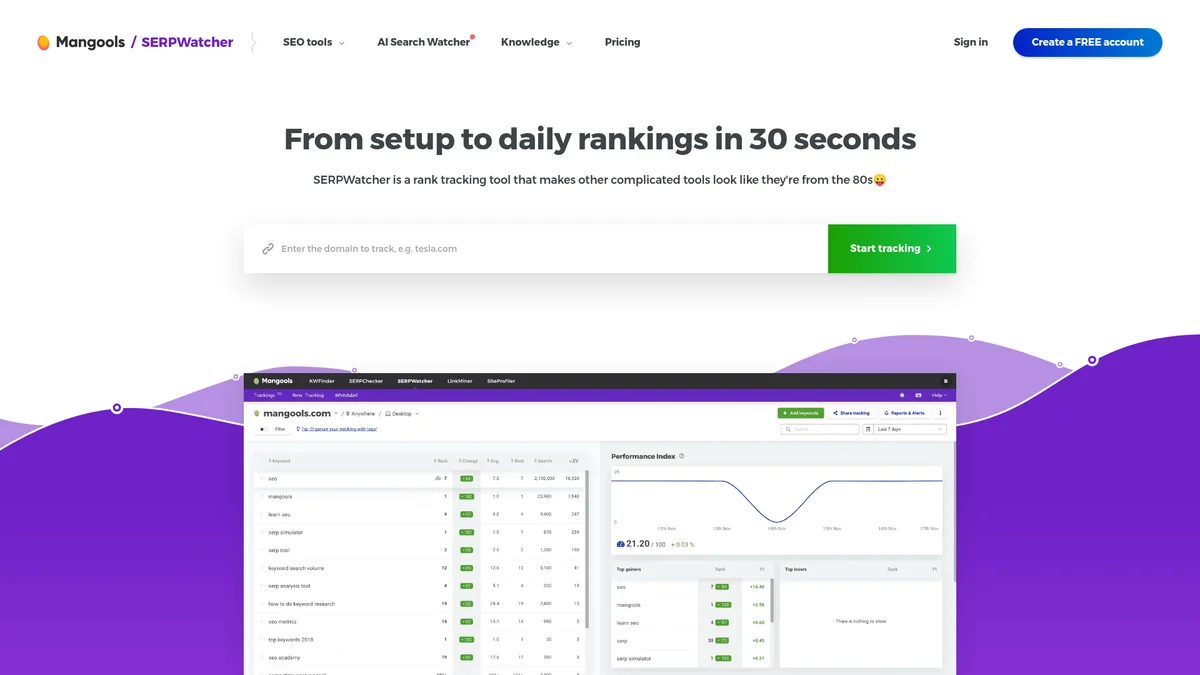Click the calendar icon beside Last 7 days

click(869, 429)
